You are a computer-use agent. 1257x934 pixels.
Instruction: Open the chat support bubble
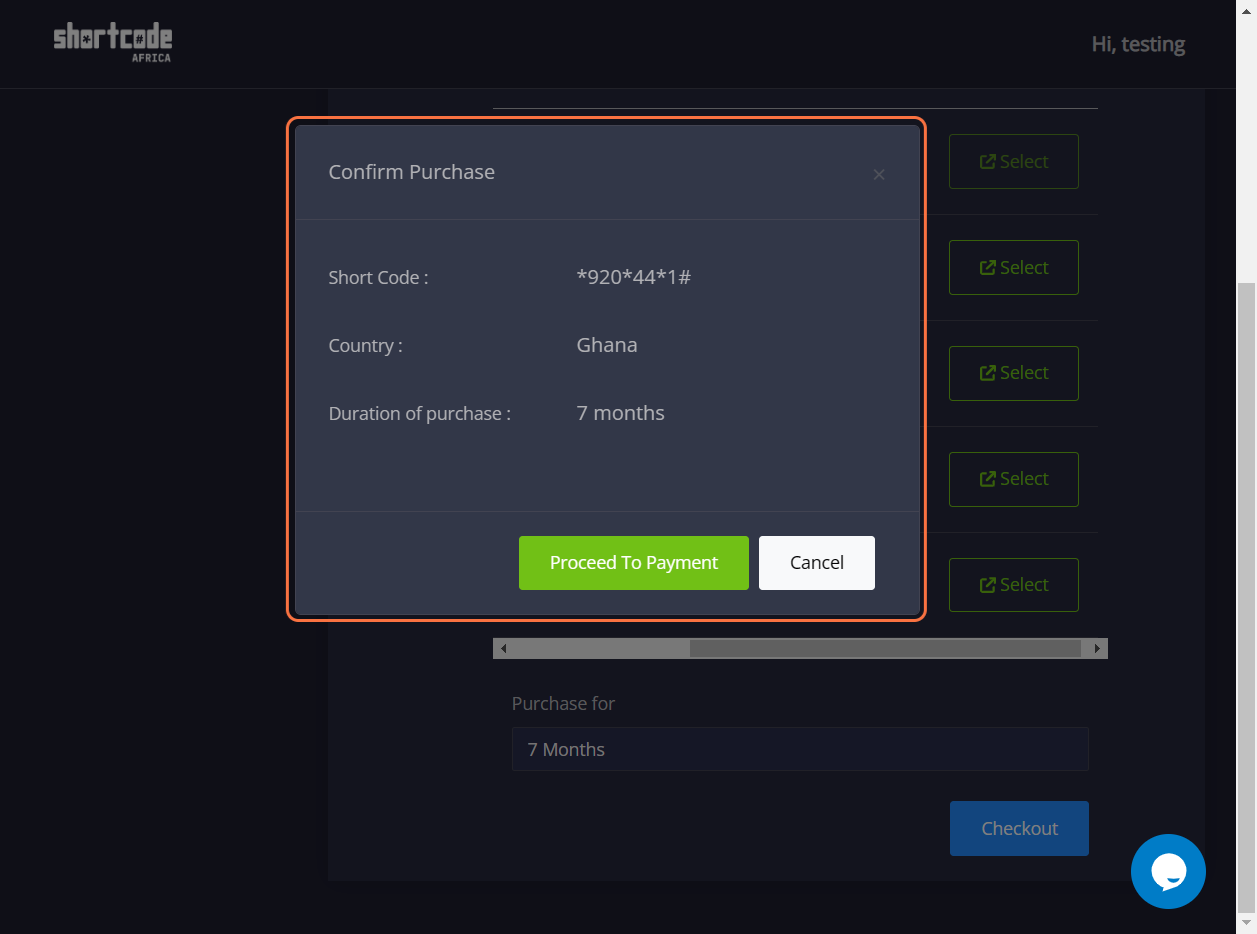tap(1168, 871)
